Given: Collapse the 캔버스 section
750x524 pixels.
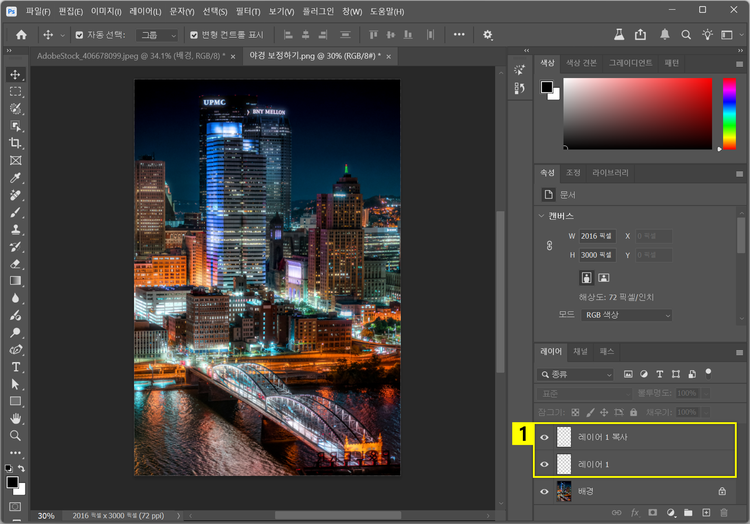Looking at the screenshot, I should point(542,216).
